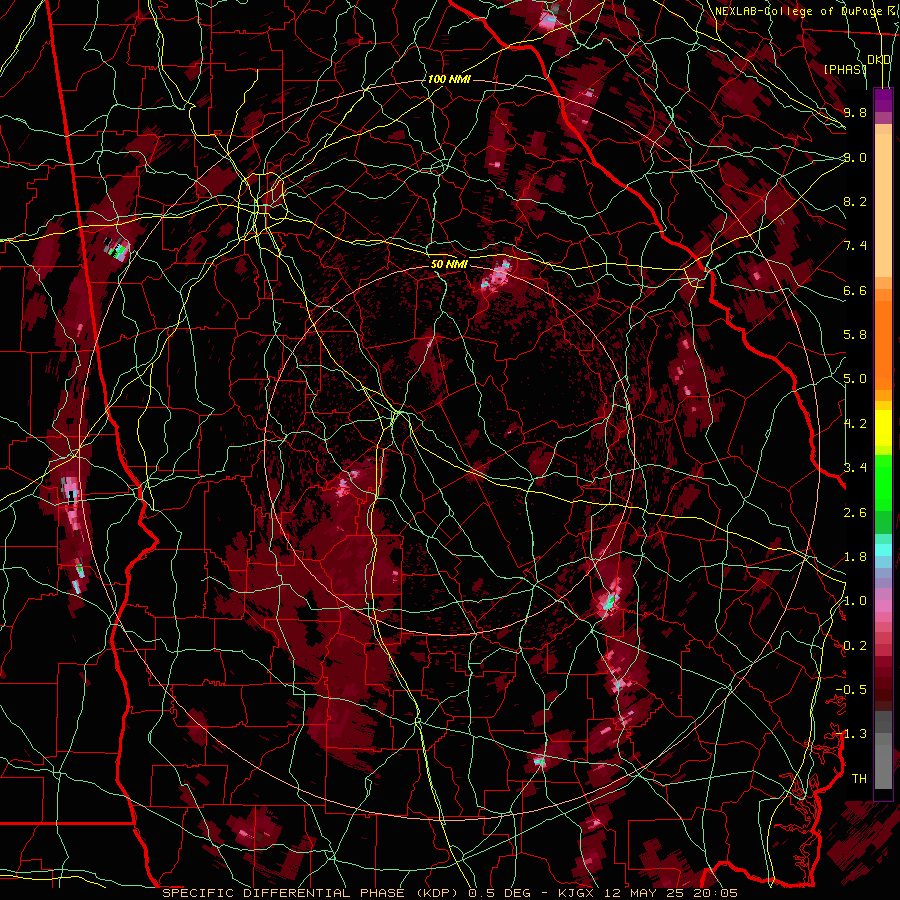Click the 9.8 value on the color scale

pos(855,112)
